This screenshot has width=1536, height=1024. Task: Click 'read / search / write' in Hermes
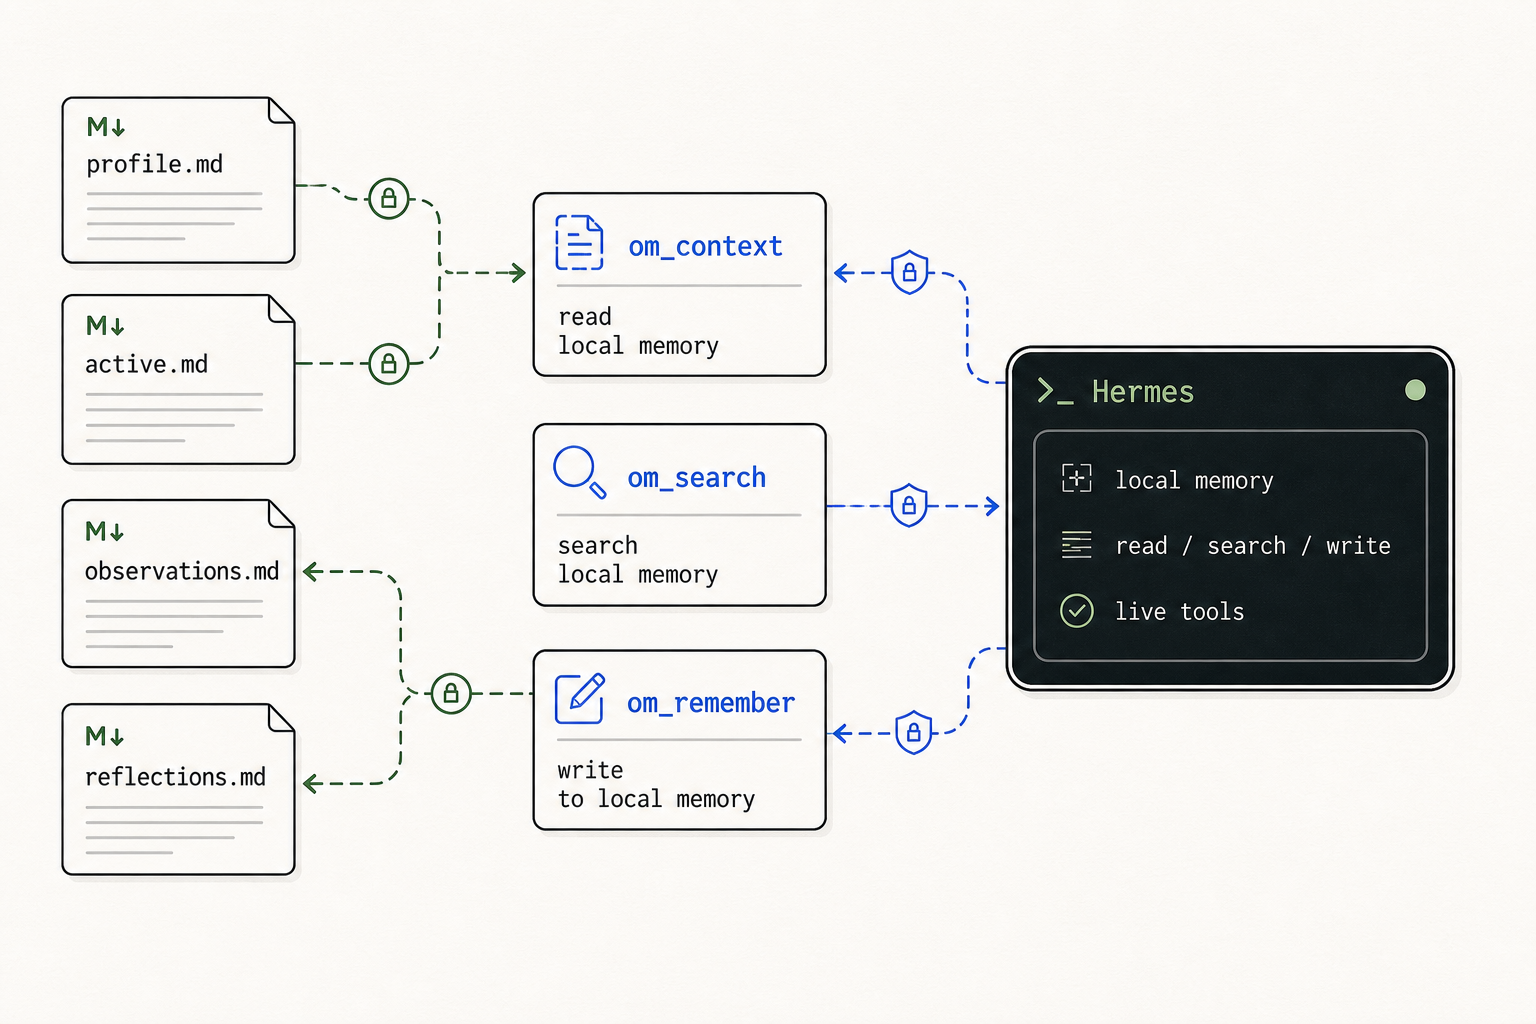(x=1253, y=546)
